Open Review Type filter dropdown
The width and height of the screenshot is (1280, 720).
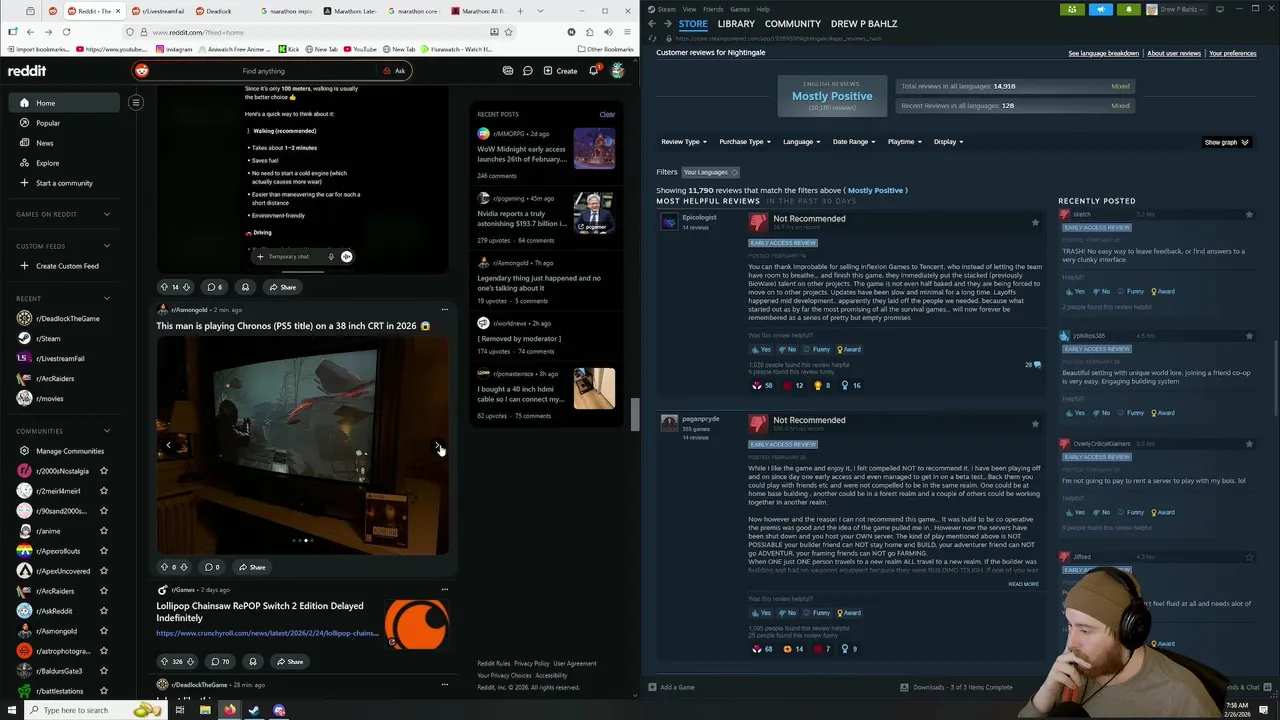tap(684, 142)
